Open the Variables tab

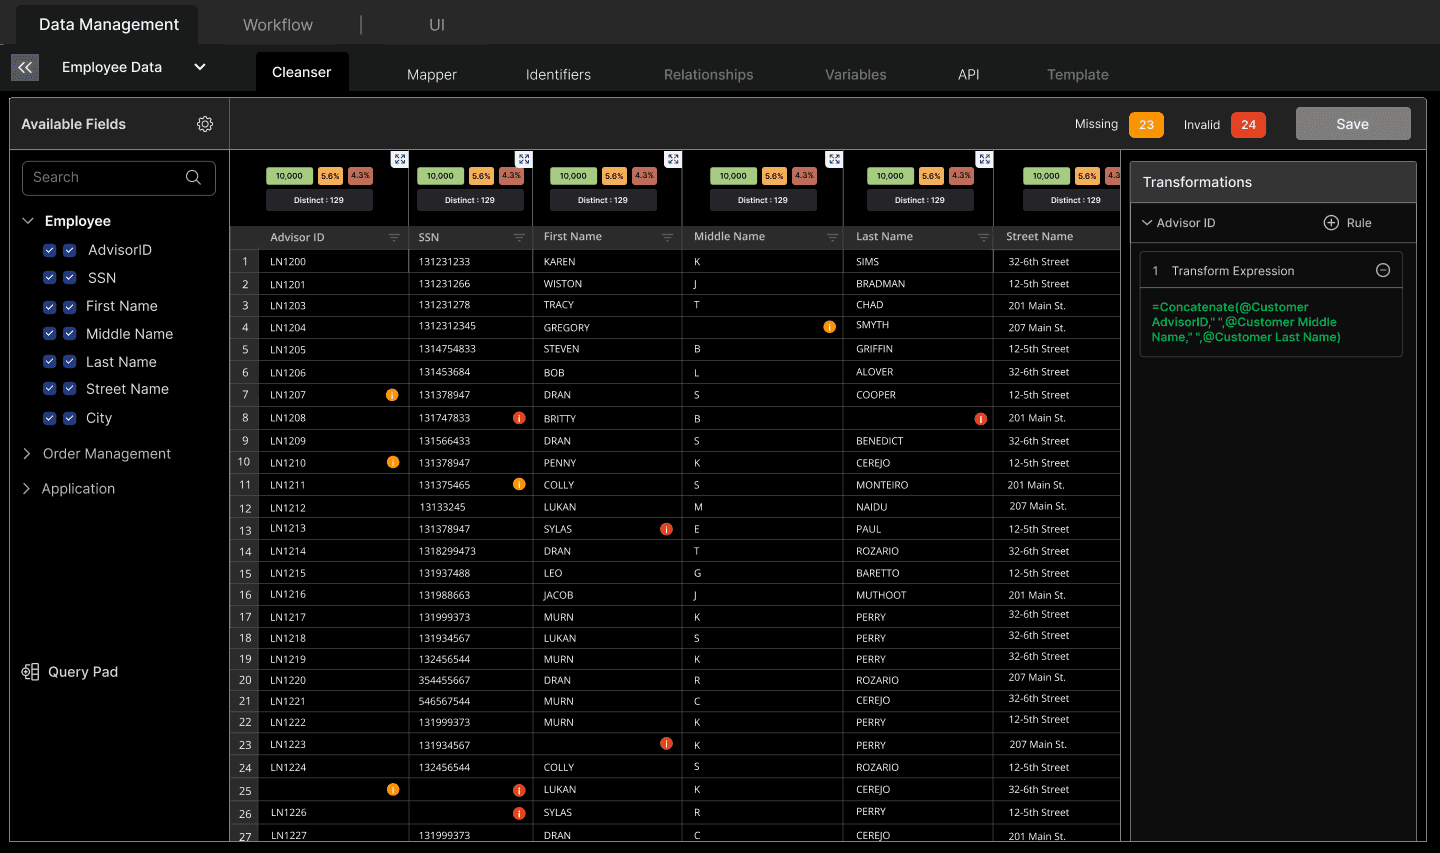[x=856, y=75]
